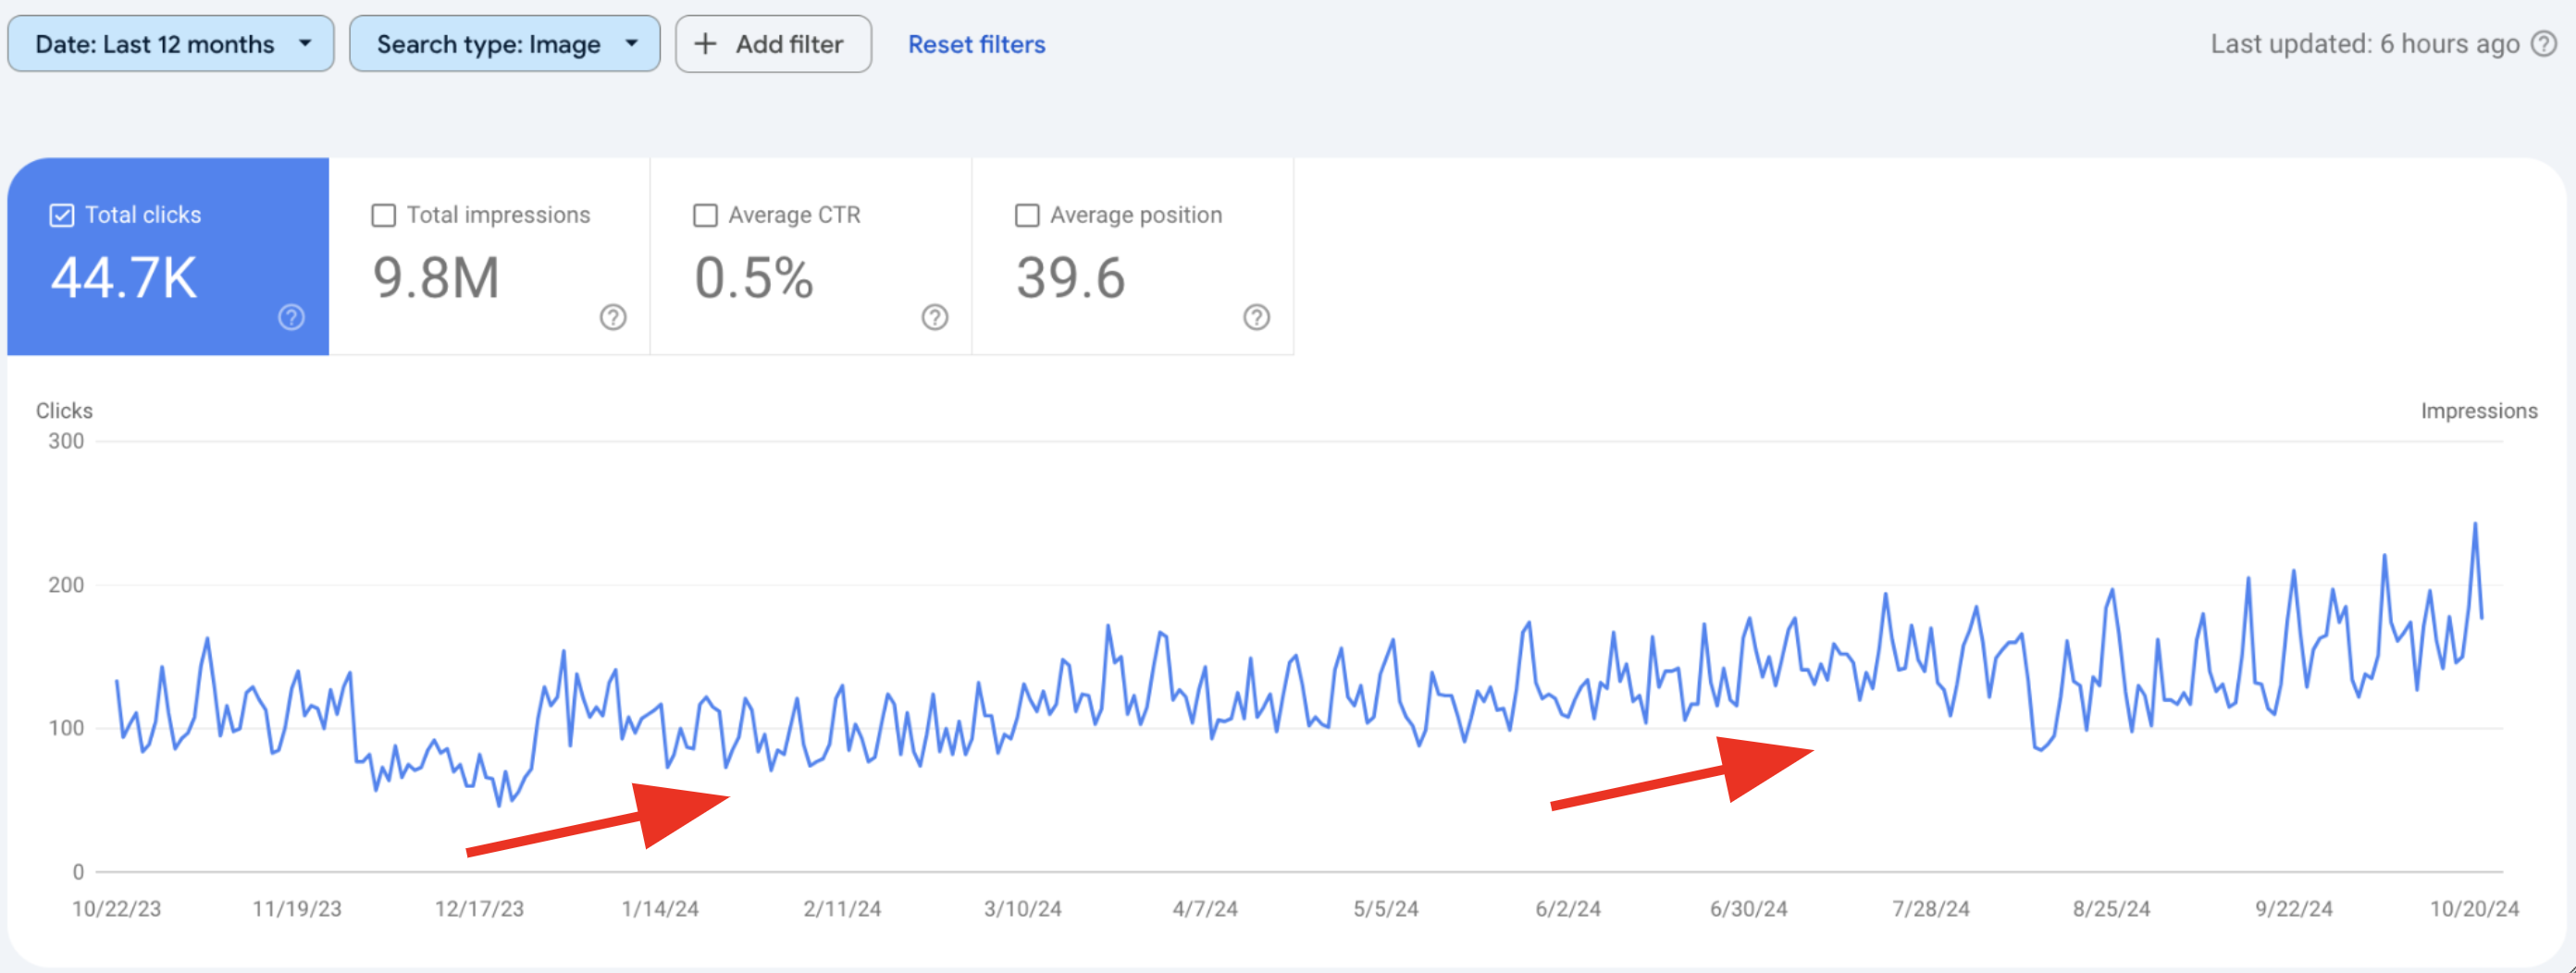Click the 100 y-axis value
Viewport: 2576px width, 973px height.
(x=66, y=728)
